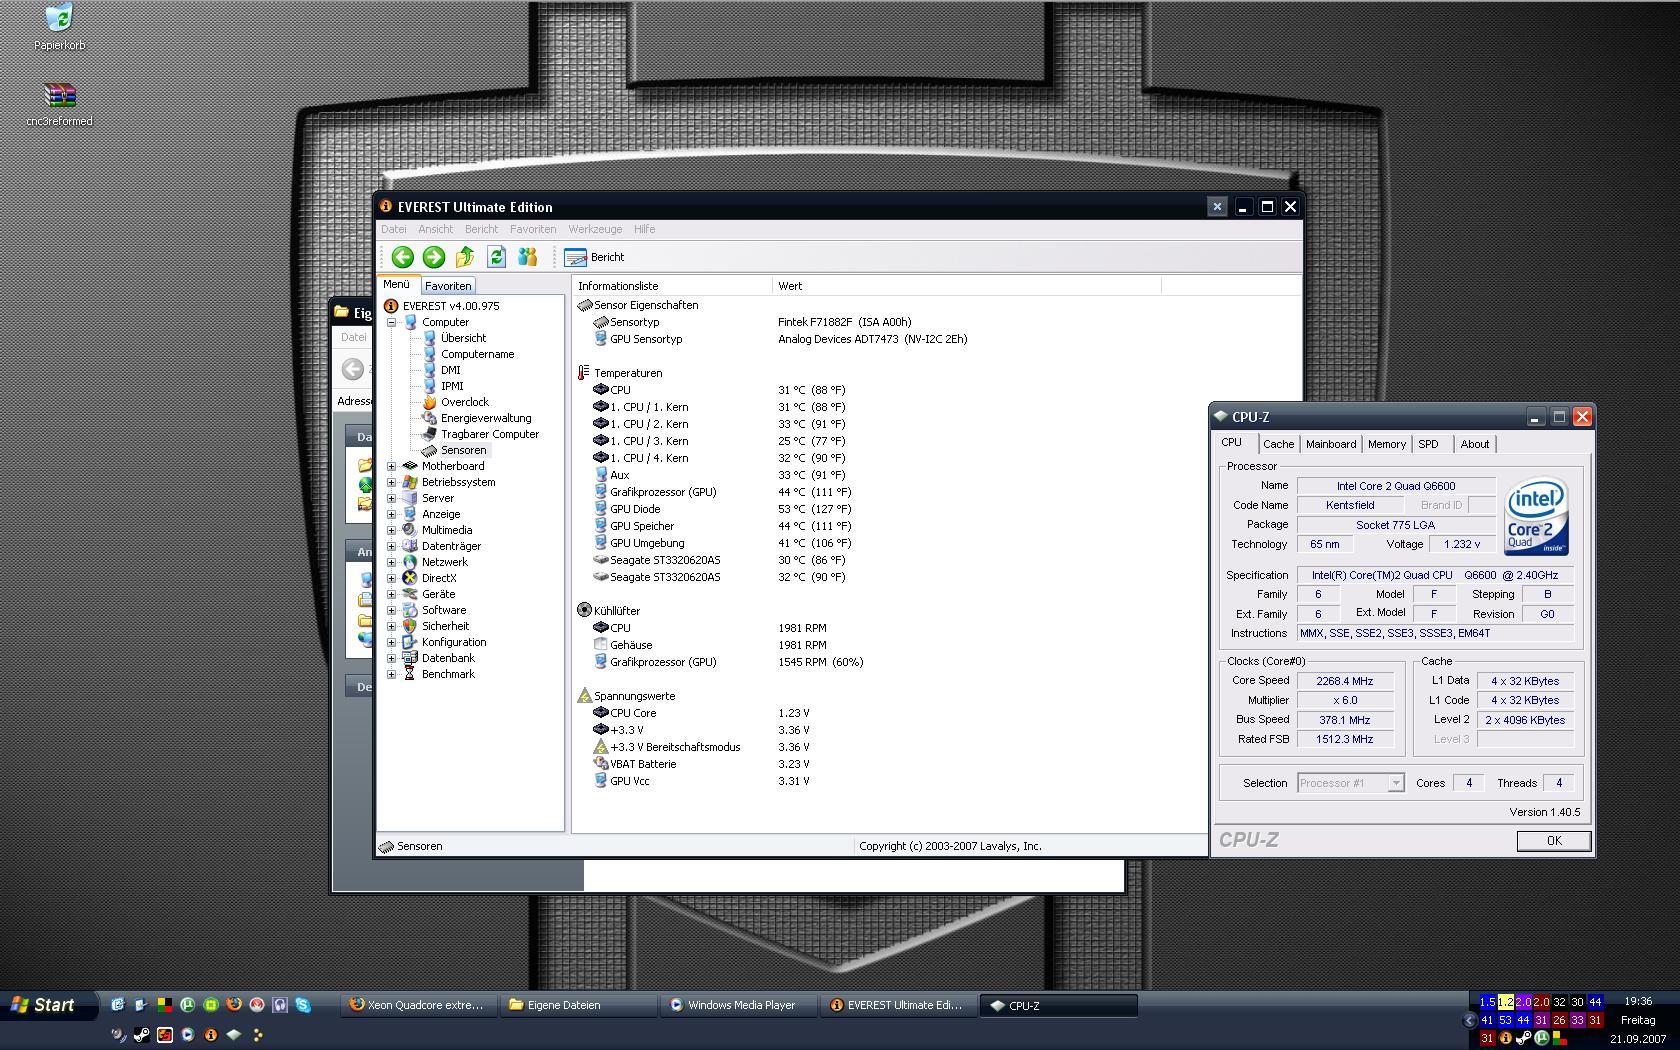Select the Menü tab in left panel

tap(397, 285)
